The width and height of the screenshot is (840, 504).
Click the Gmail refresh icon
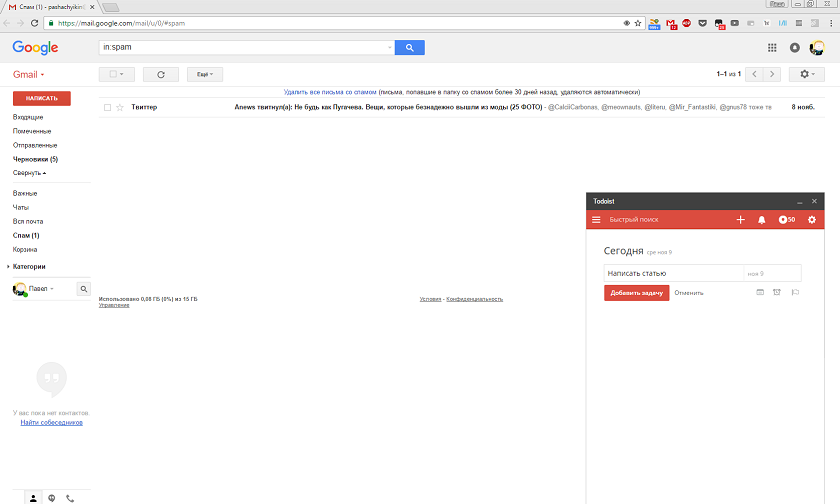coord(161,74)
